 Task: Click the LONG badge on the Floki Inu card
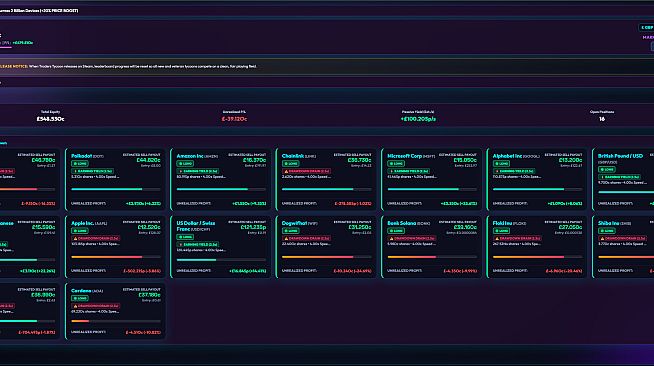click(x=501, y=231)
